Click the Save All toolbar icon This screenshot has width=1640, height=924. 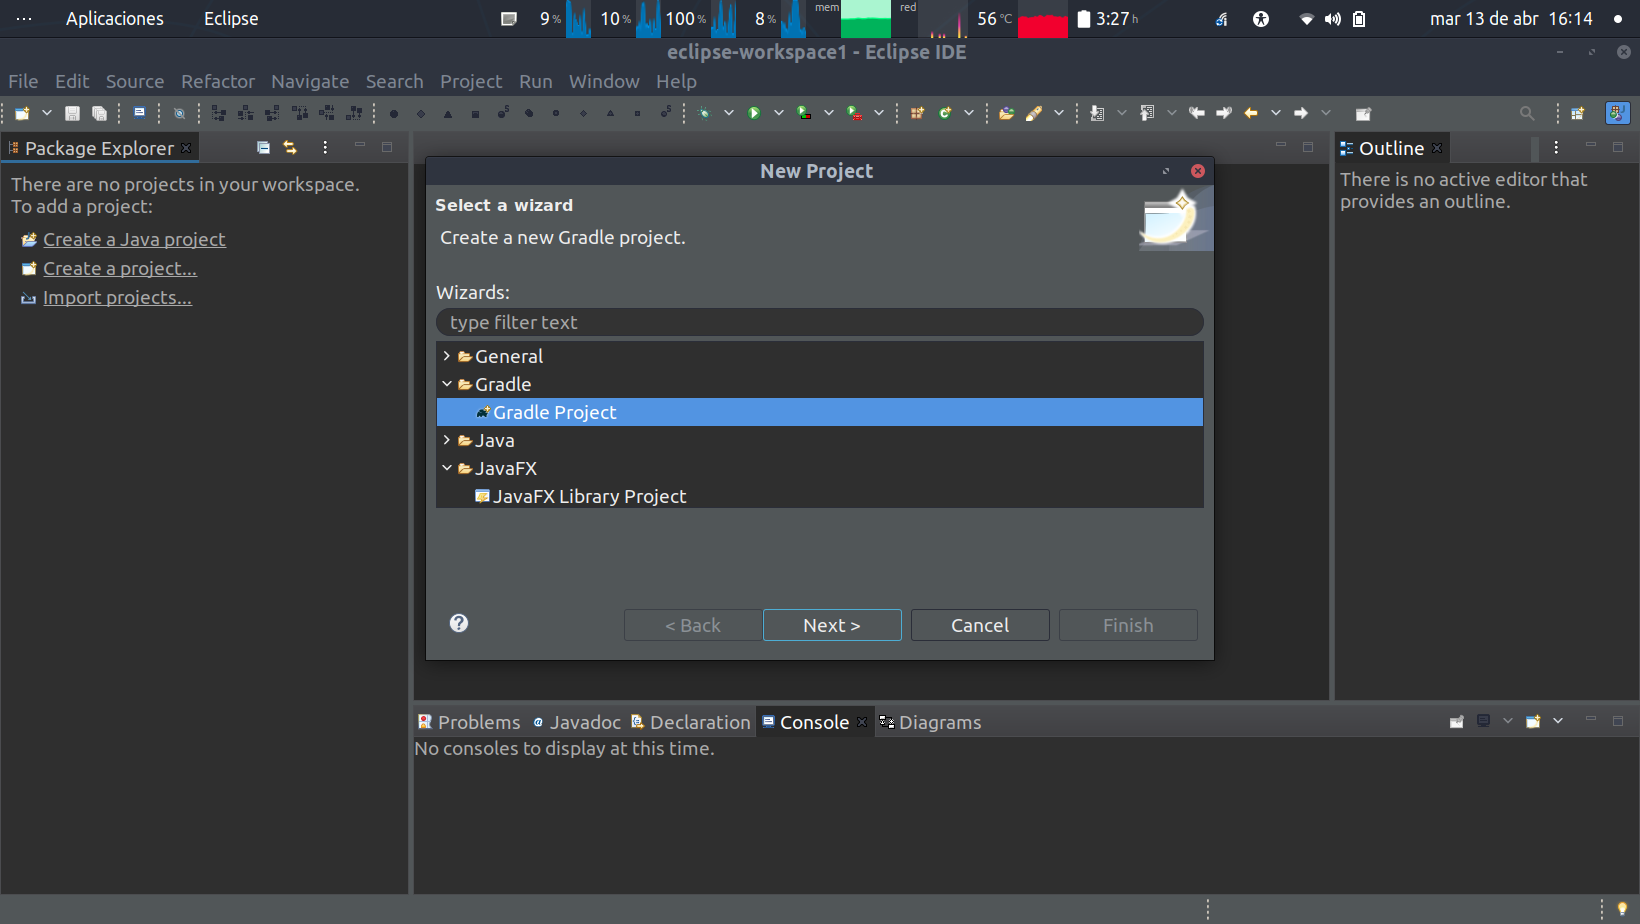pyautogui.click(x=99, y=113)
